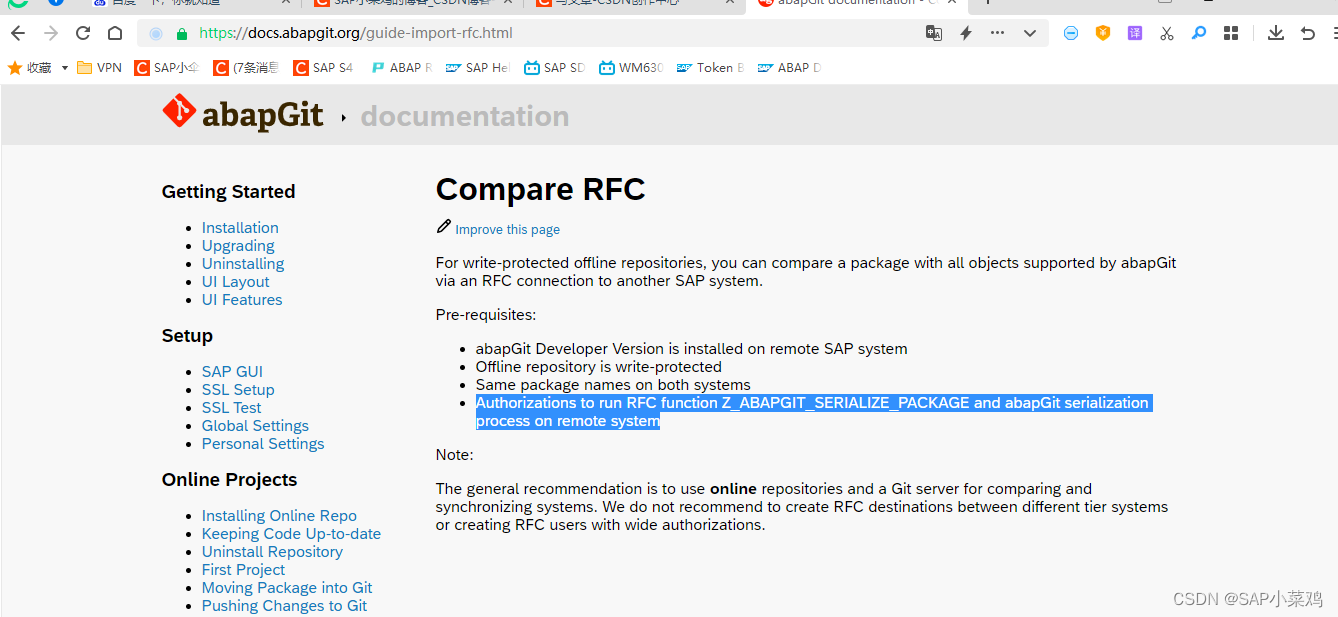Open the browser home page
Image resolution: width=1338 pixels, height=617 pixels.
click(115, 33)
